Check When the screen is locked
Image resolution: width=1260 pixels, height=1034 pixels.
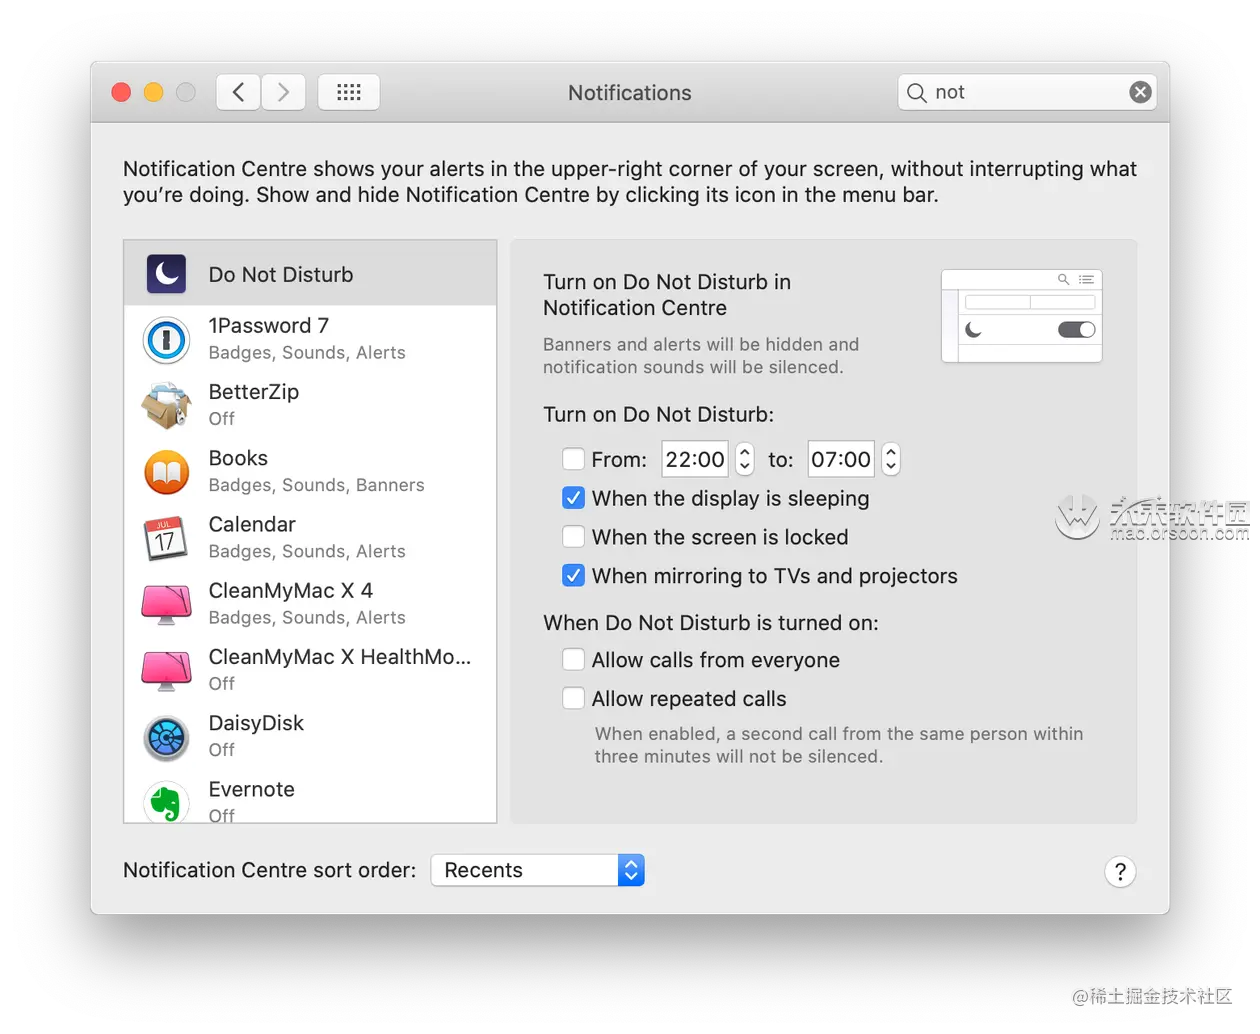tap(573, 537)
